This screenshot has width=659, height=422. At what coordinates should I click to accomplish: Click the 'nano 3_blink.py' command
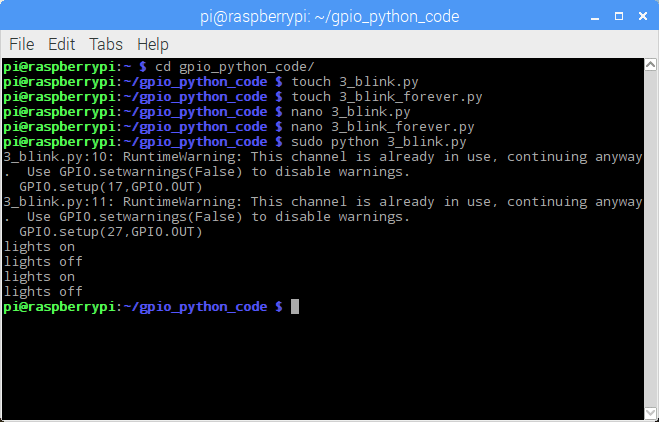[x=351, y=112]
